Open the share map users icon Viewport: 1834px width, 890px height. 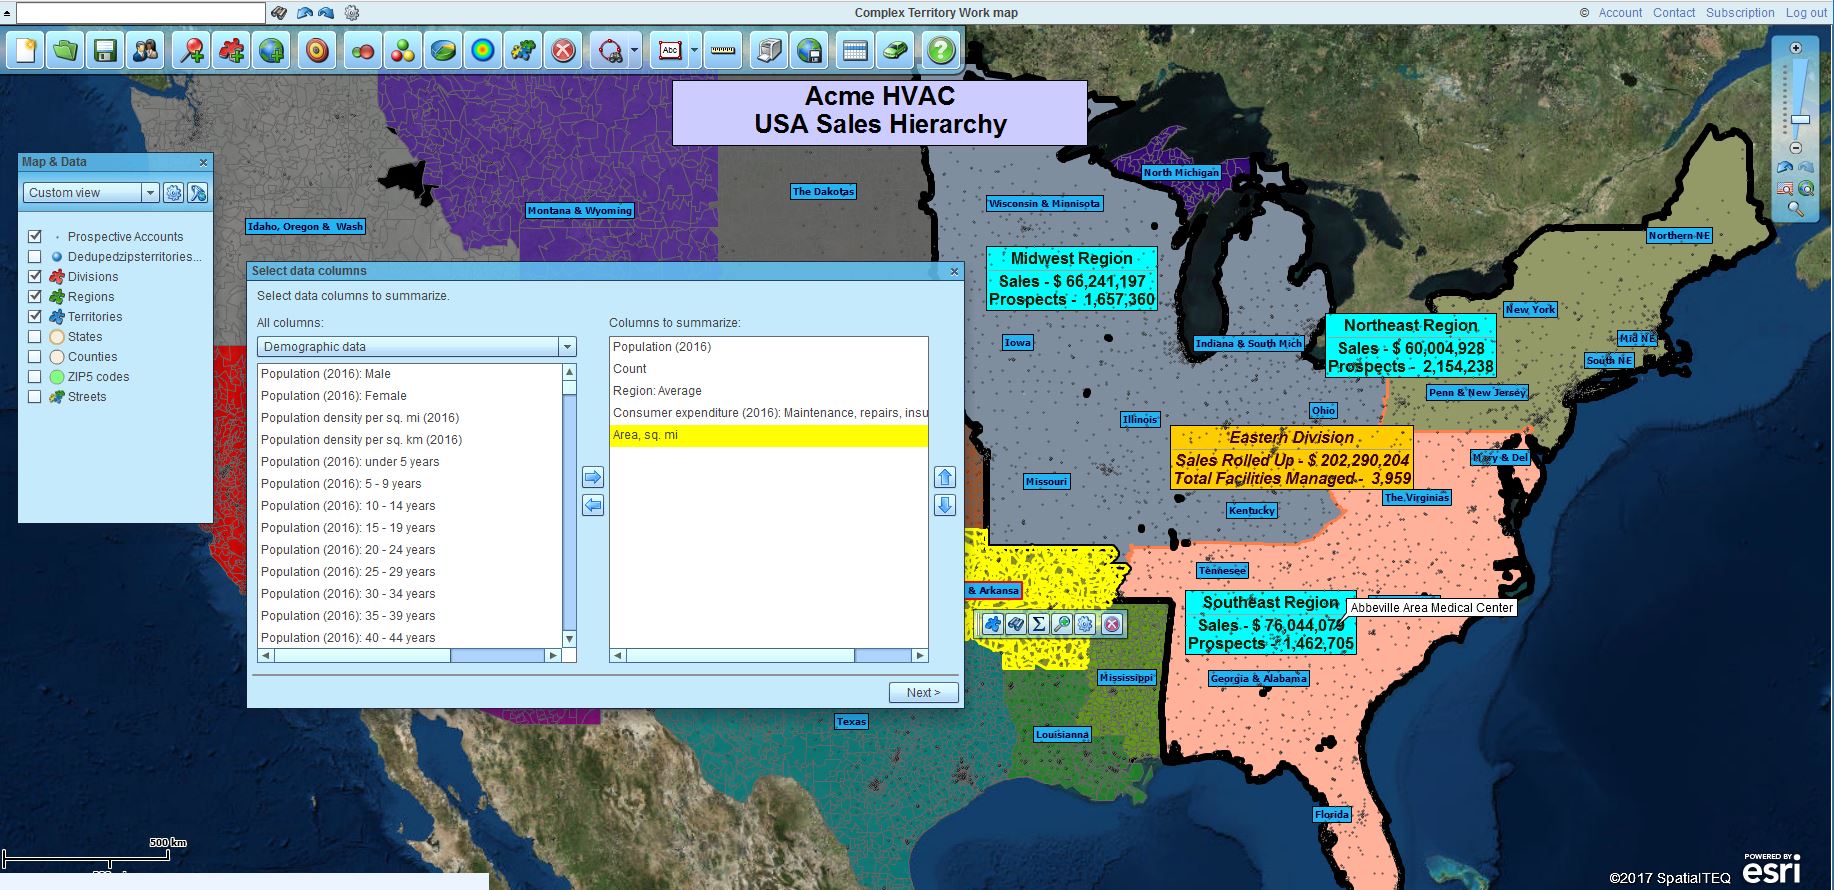coord(145,50)
